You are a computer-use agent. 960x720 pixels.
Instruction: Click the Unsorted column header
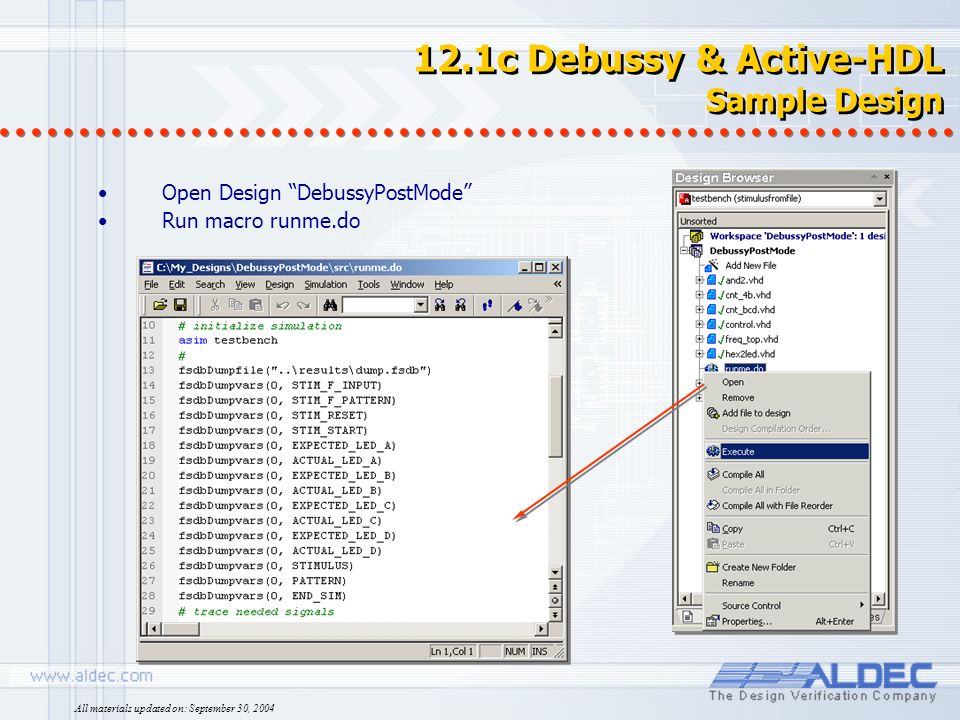click(x=782, y=220)
